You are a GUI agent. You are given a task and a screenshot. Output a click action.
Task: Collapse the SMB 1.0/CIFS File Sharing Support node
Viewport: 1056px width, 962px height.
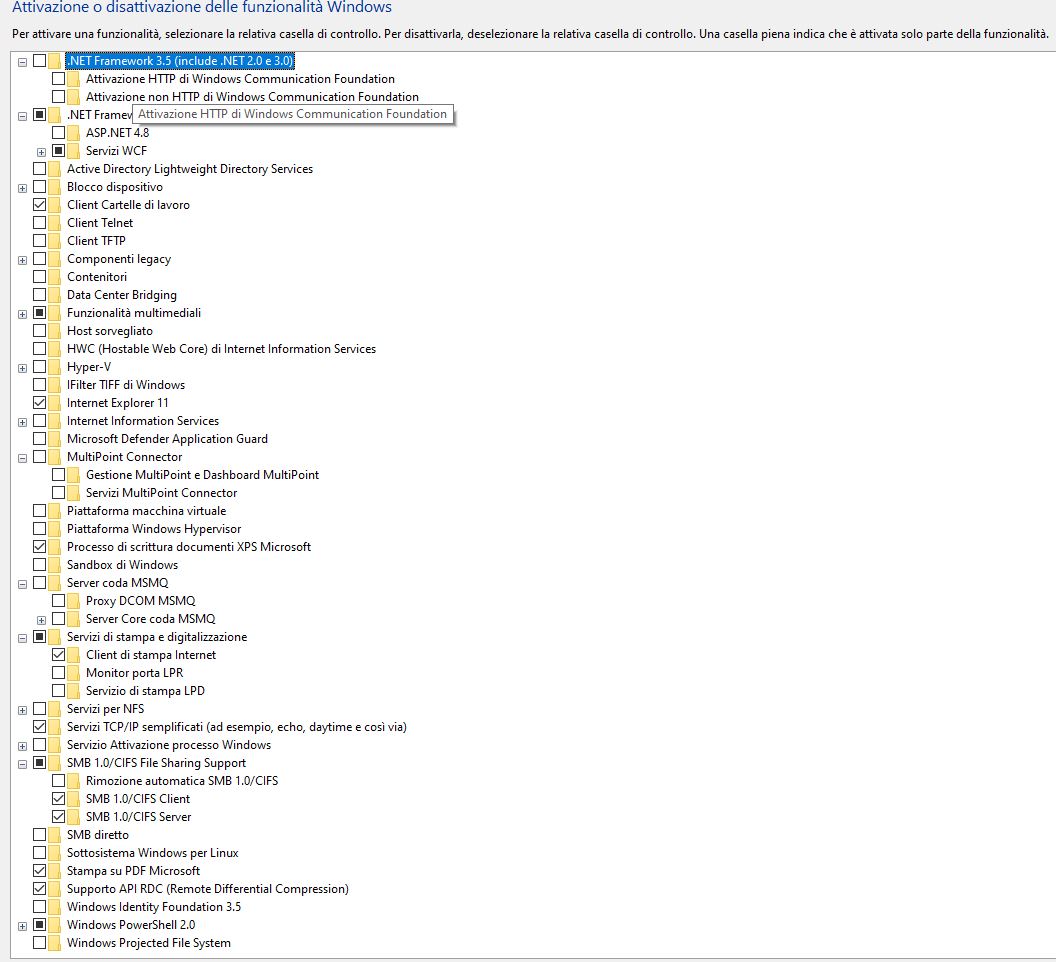(22, 765)
